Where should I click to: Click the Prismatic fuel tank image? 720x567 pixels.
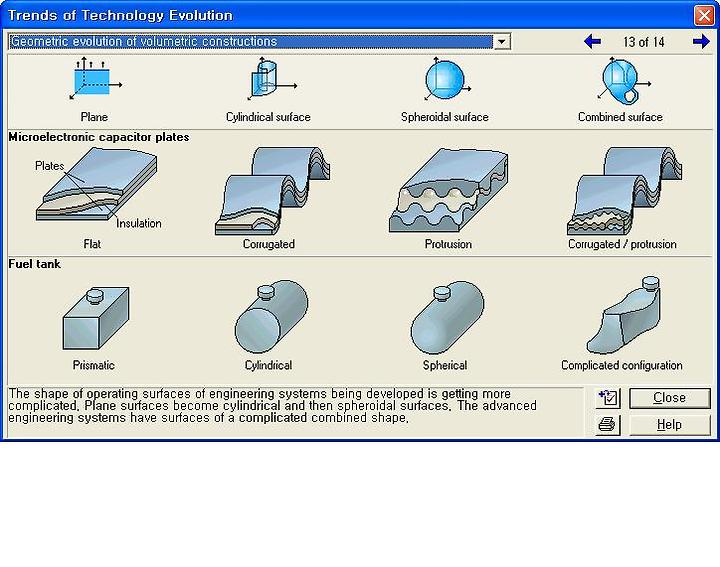tap(96, 319)
